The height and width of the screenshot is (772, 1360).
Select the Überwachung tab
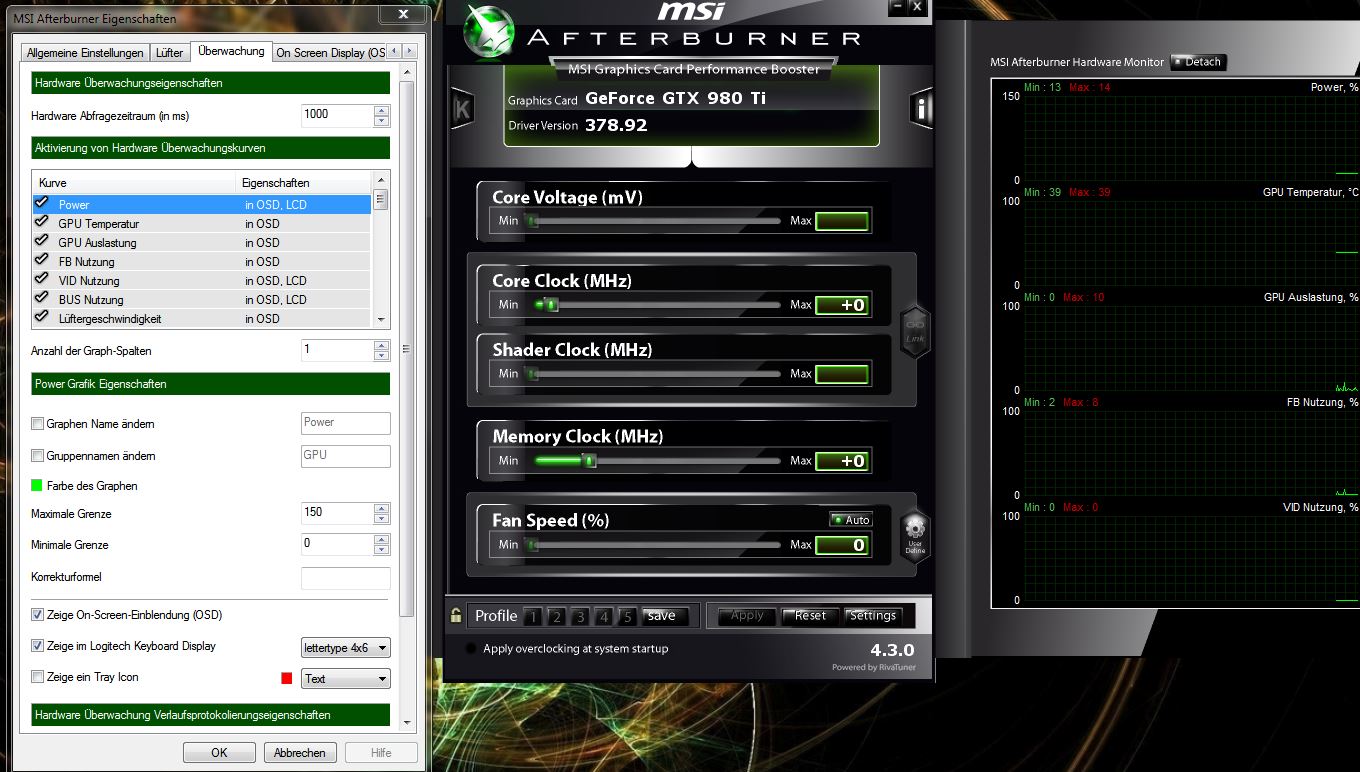pos(231,51)
